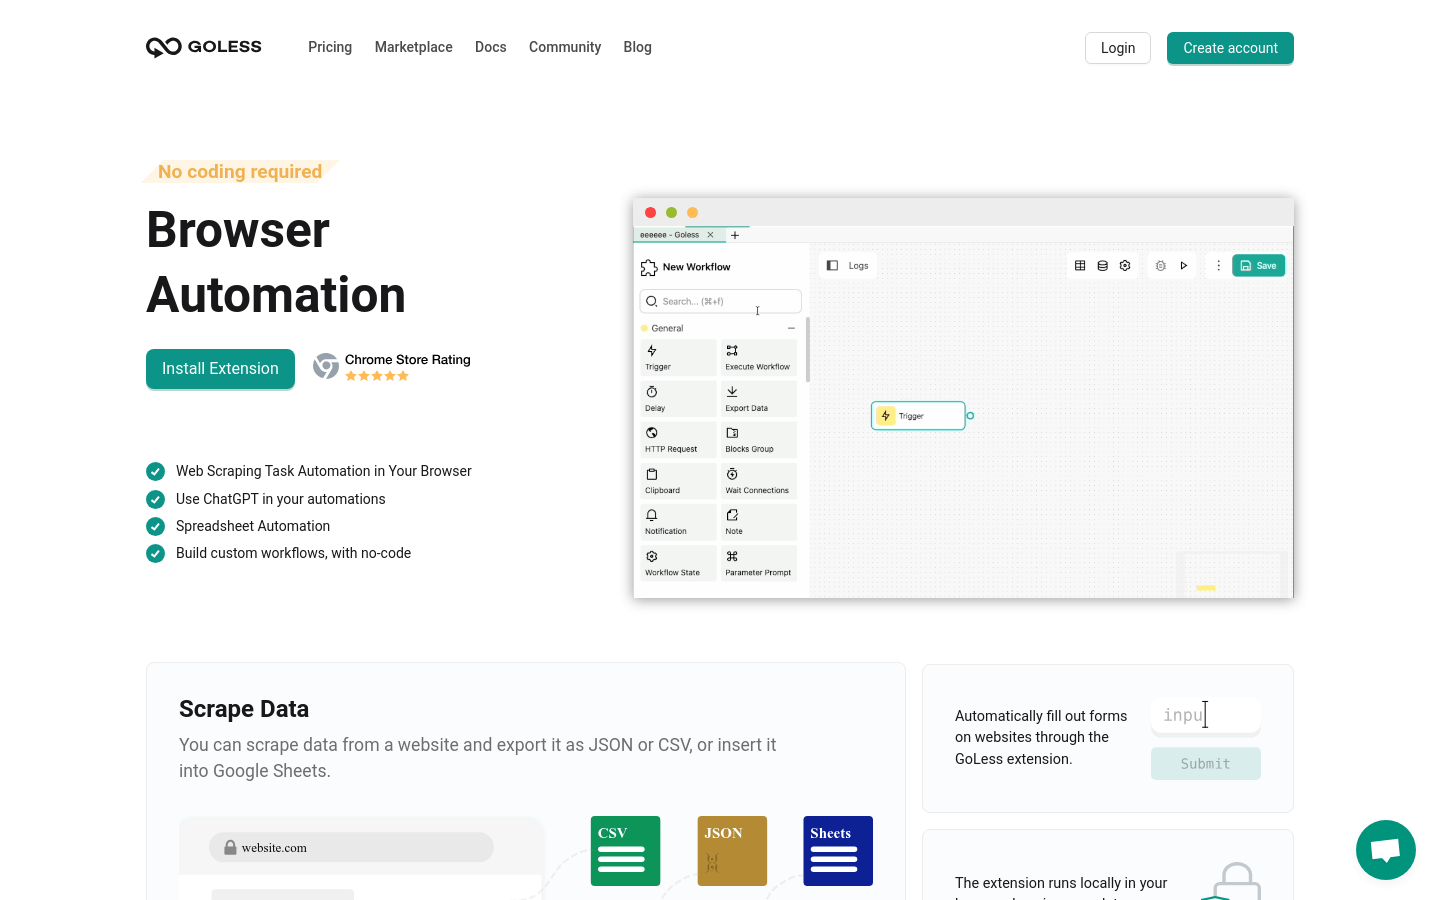Open the Docs page

(x=490, y=47)
